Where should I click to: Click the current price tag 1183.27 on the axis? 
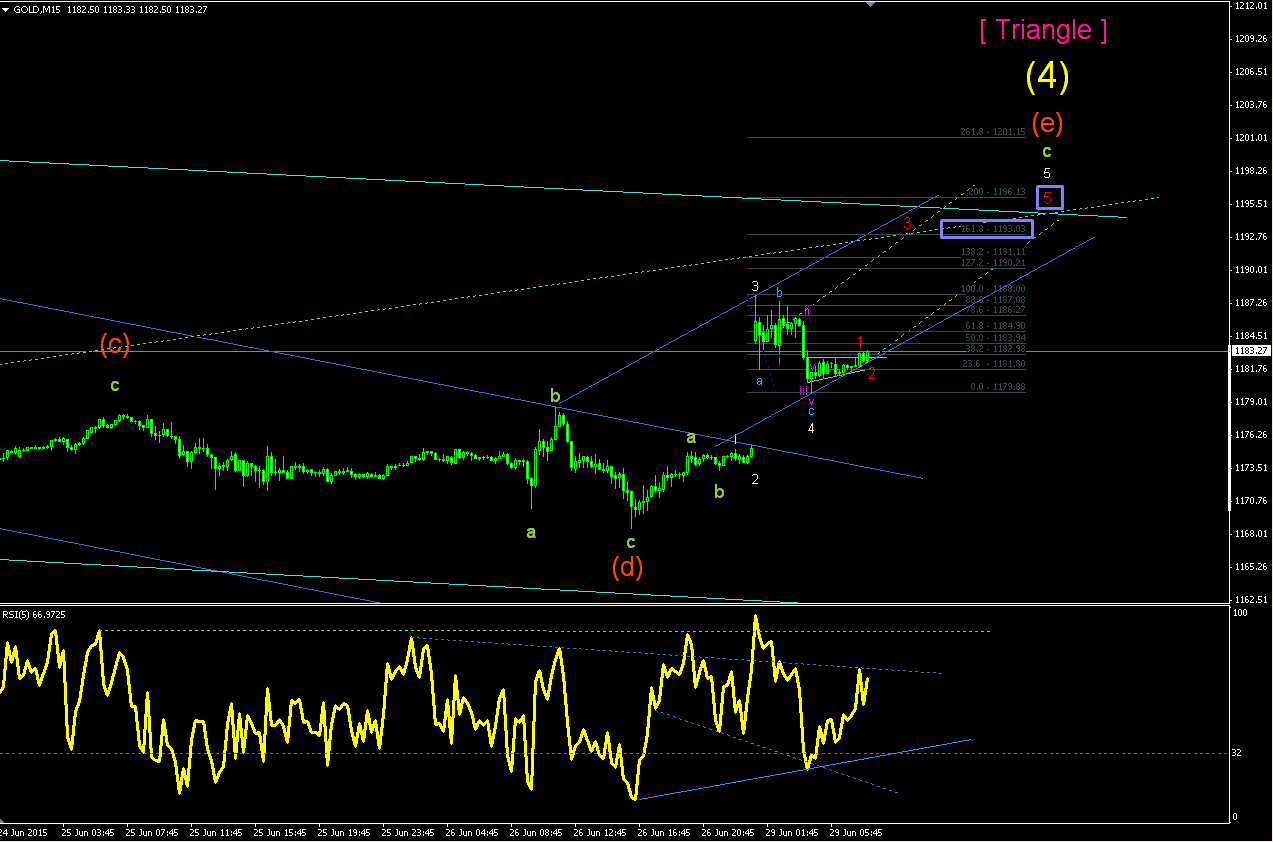(1250, 351)
